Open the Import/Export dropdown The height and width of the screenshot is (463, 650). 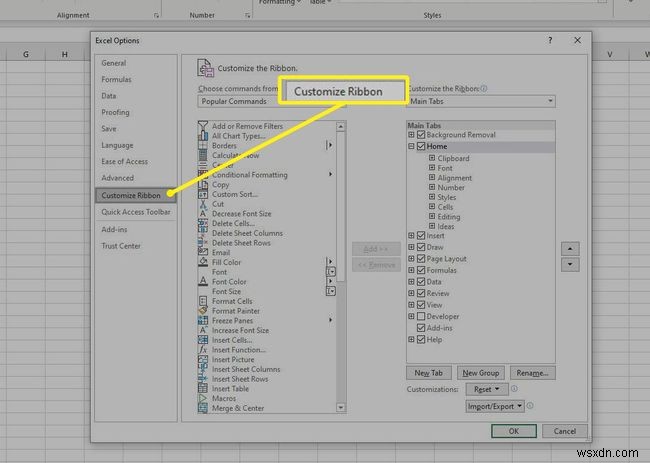[495, 406]
